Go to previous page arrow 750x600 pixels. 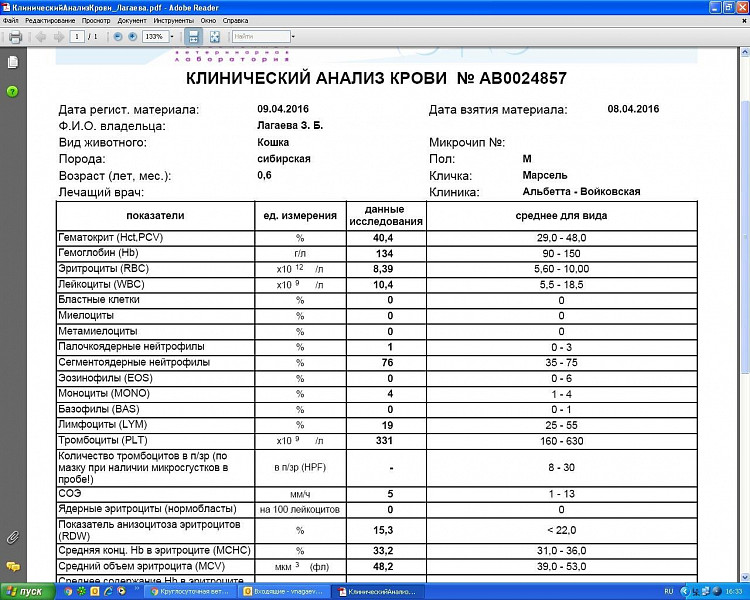pyautogui.click(x=41, y=36)
